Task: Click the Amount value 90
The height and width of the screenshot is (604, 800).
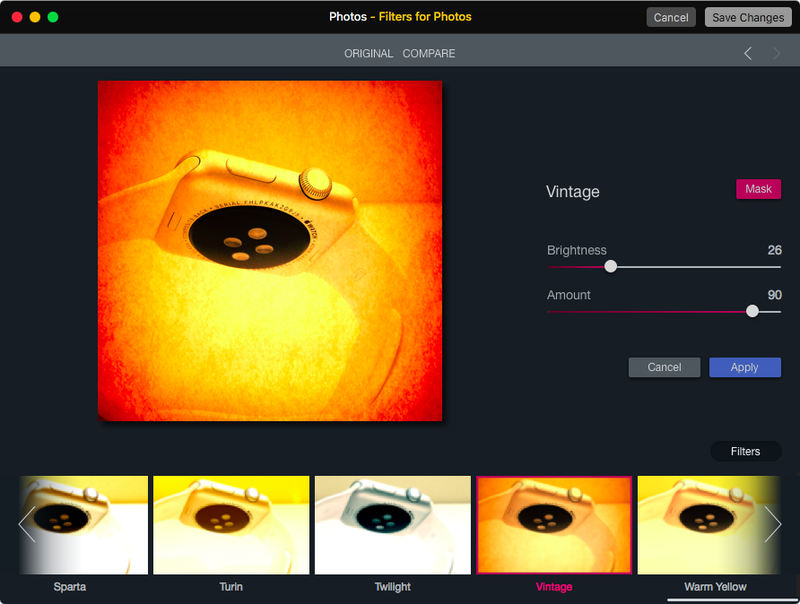Action: pos(774,295)
